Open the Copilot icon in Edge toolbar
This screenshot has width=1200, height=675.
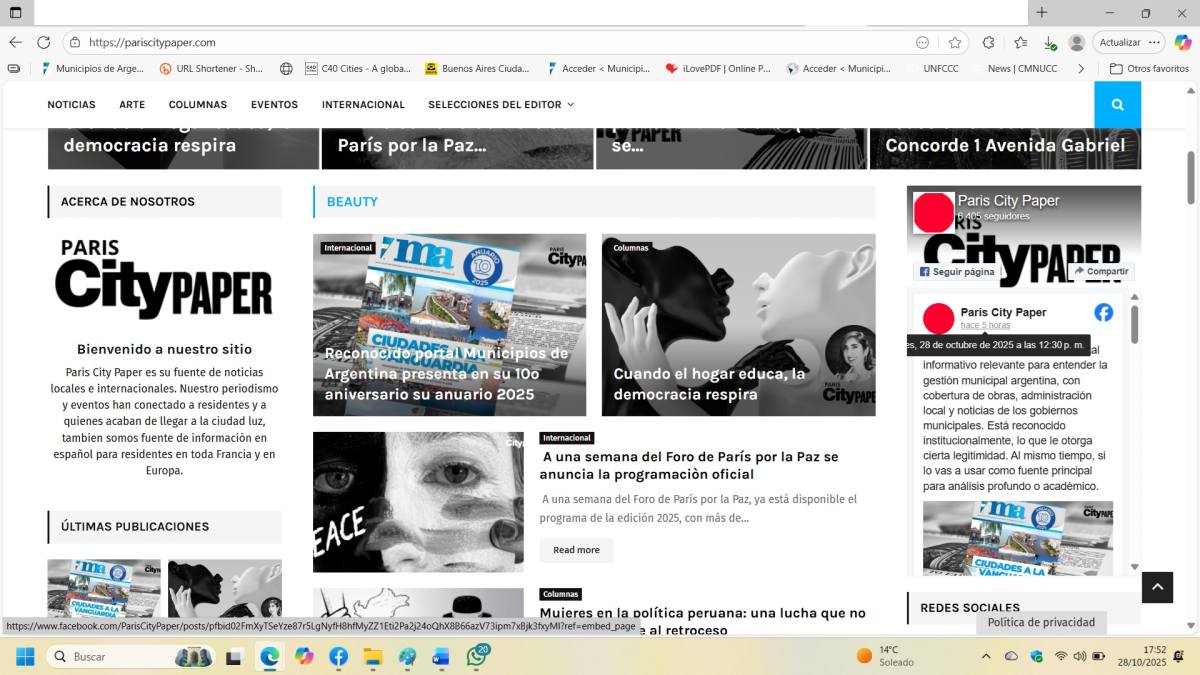pos(1183,42)
